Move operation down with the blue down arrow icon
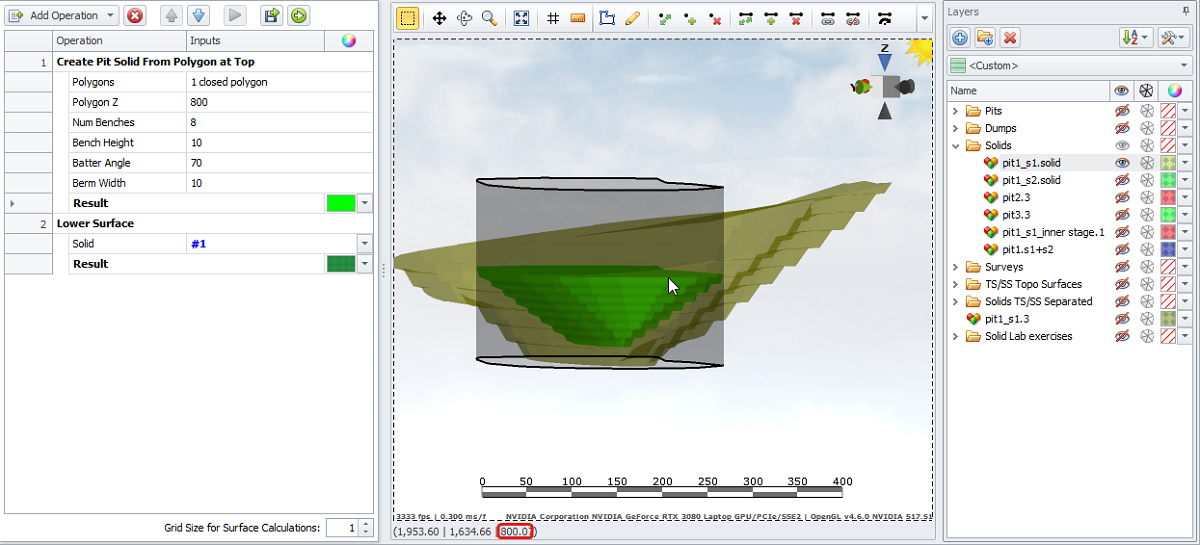 coord(198,16)
